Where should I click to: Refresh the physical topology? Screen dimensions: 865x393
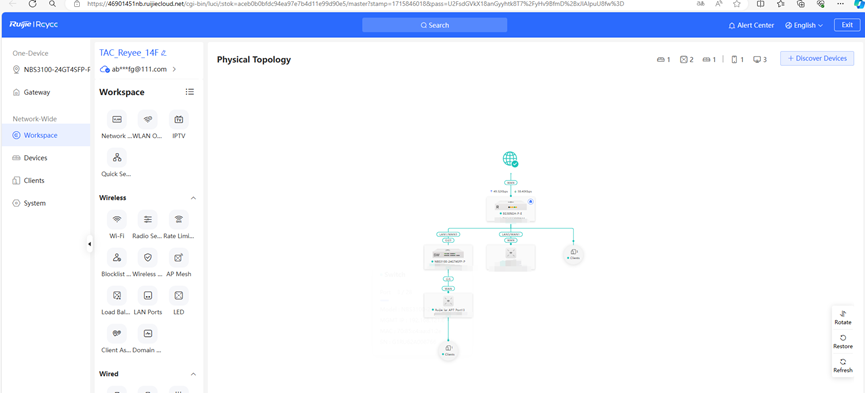click(x=842, y=365)
